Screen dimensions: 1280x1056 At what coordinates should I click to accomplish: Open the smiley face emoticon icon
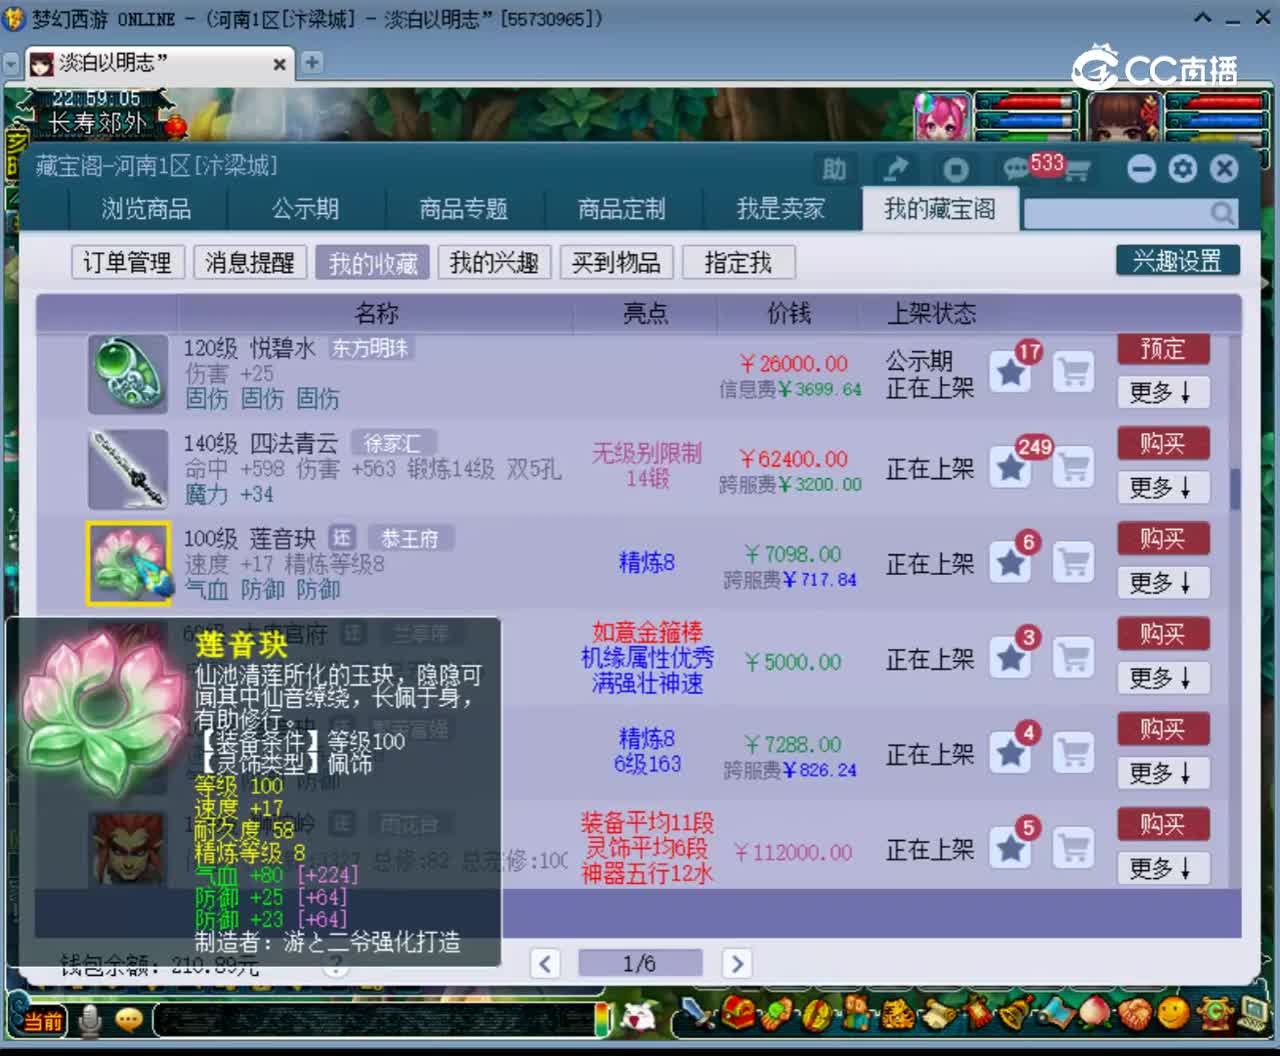pos(1173,1012)
